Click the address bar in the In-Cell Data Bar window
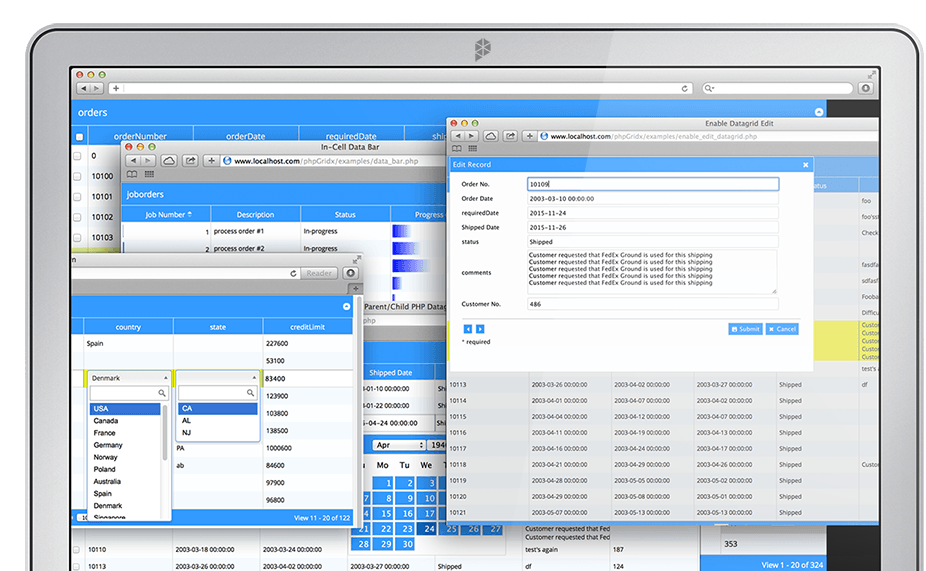This screenshot has width=926, height=571. pos(331,161)
